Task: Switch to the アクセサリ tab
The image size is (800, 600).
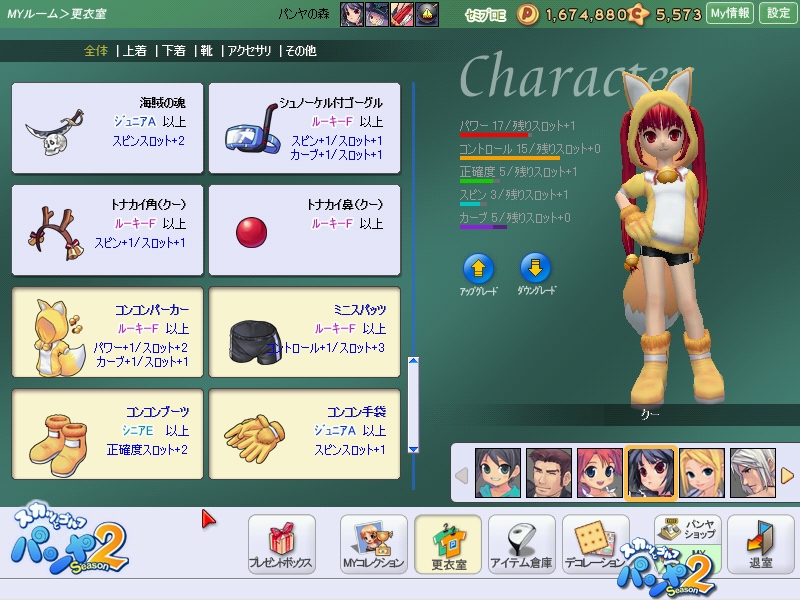Action: click(250, 50)
